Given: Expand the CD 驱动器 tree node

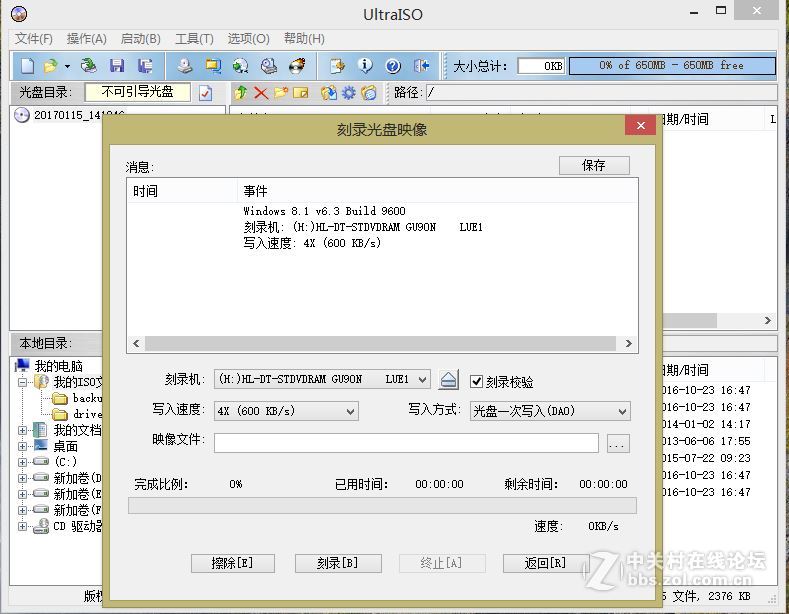Looking at the screenshot, I should [23, 526].
